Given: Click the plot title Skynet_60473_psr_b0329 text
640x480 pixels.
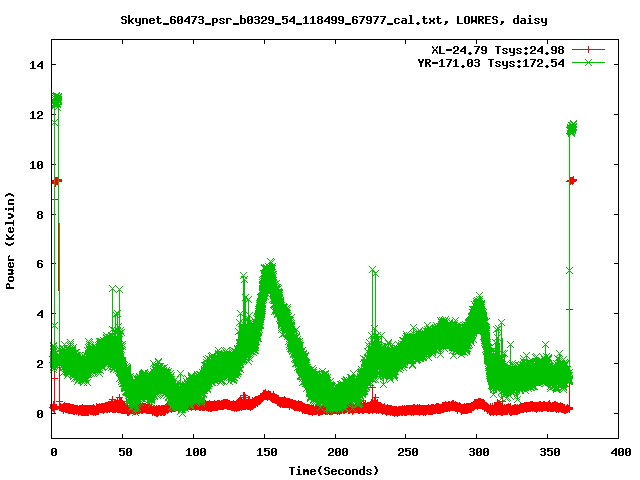Looking at the screenshot, I should click(334, 20).
